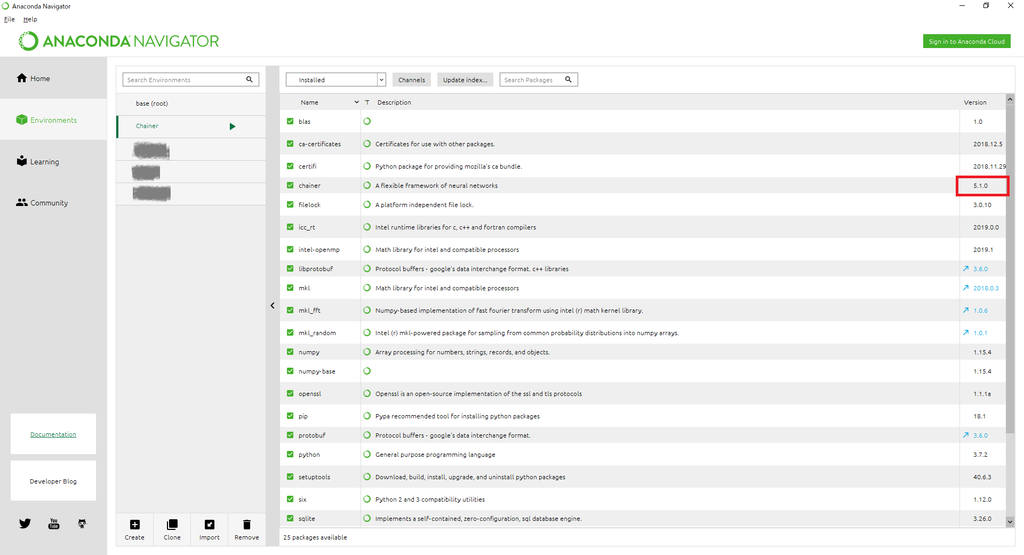Toggle the numpy package checkbox
Image resolution: width=1024 pixels, height=555 pixels.
click(290, 351)
